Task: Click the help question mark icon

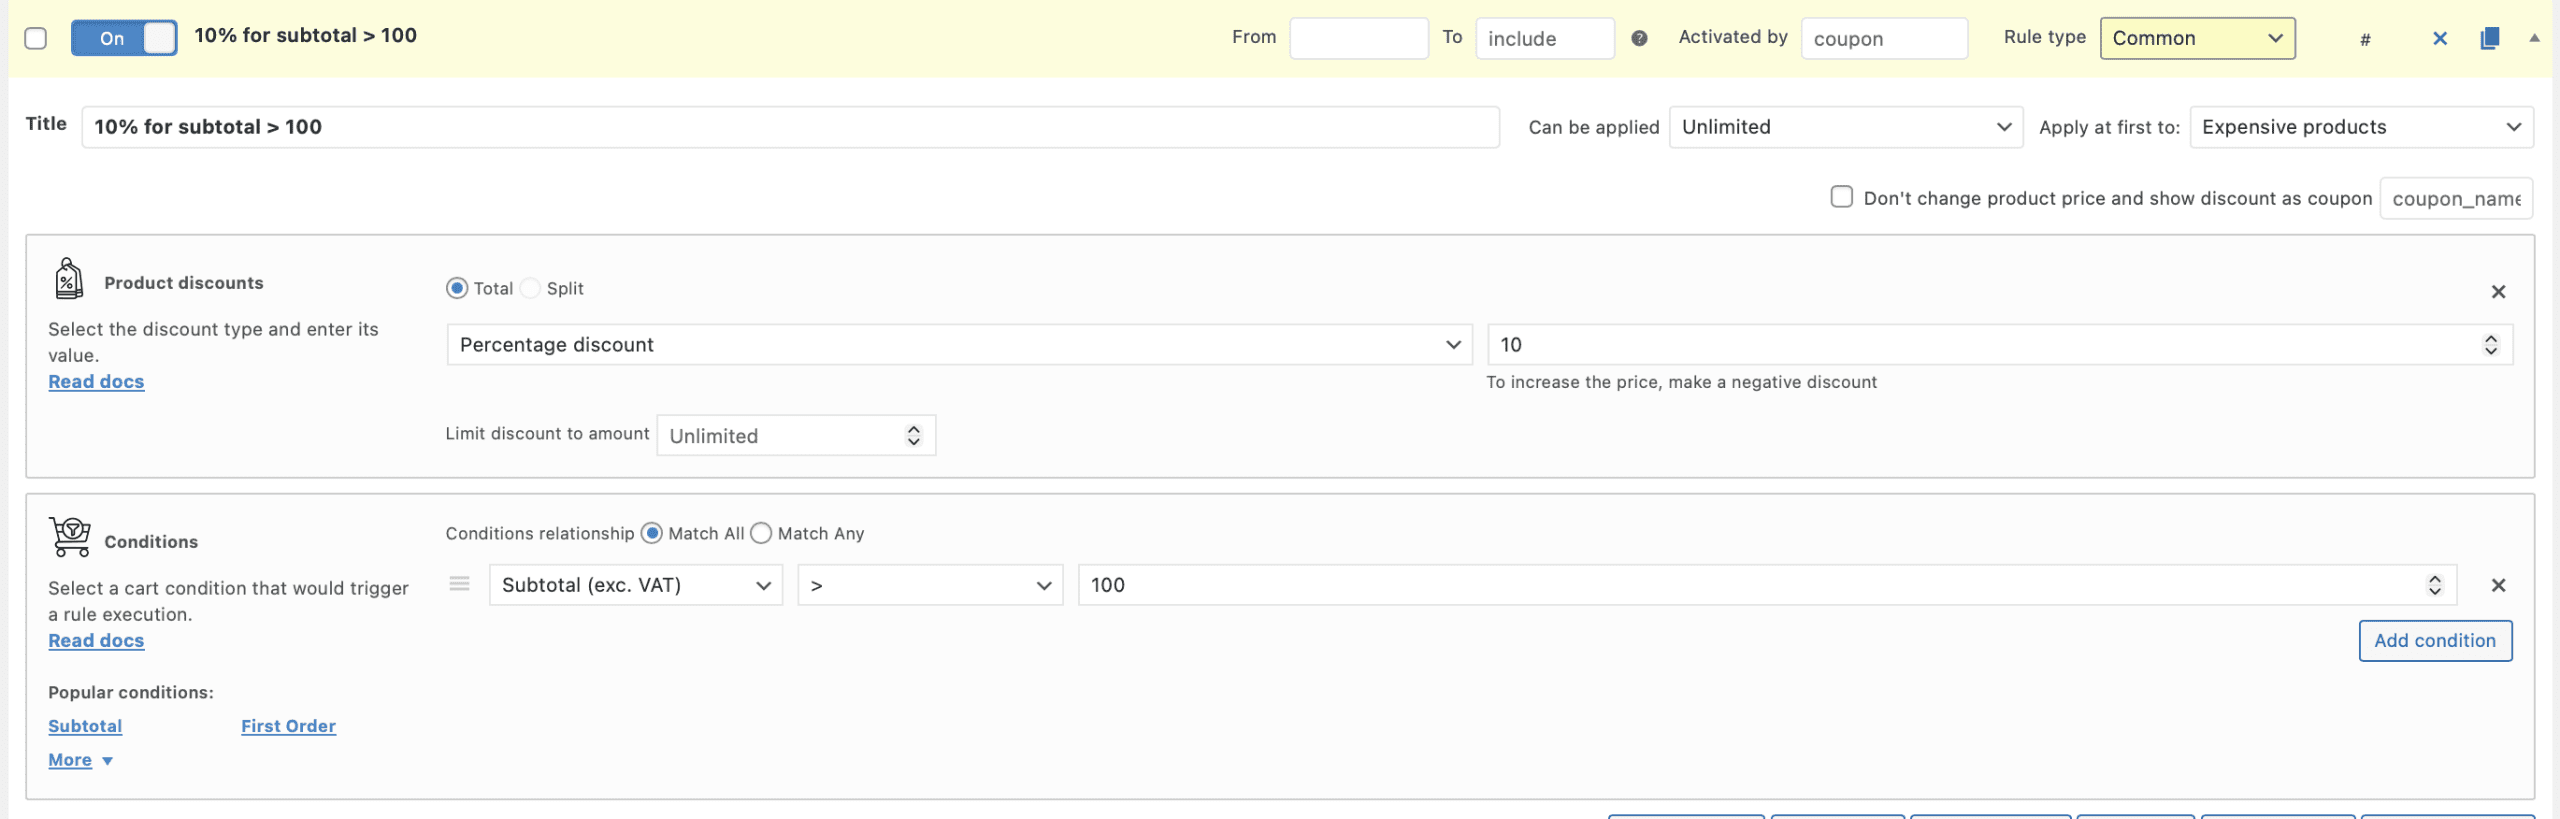Action: [x=1639, y=38]
